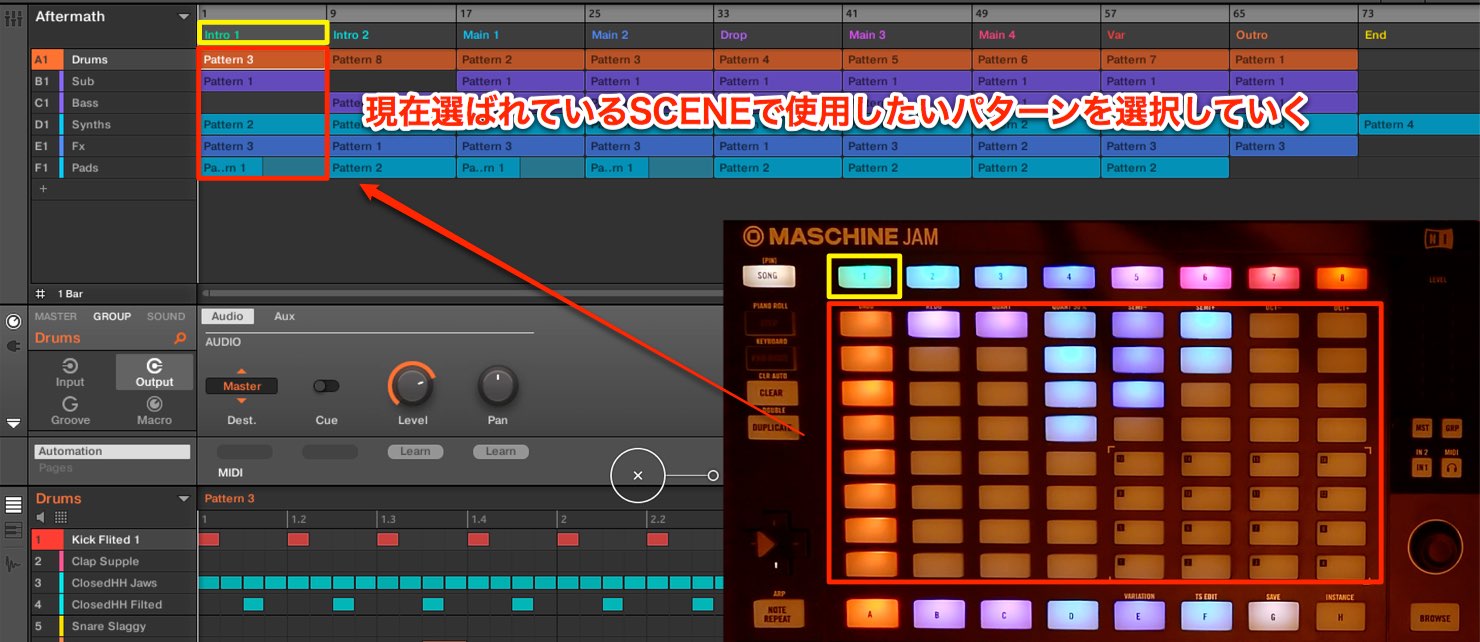Image resolution: width=1480 pixels, height=642 pixels.
Task: Select the Pages section
Action: (x=56, y=467)
